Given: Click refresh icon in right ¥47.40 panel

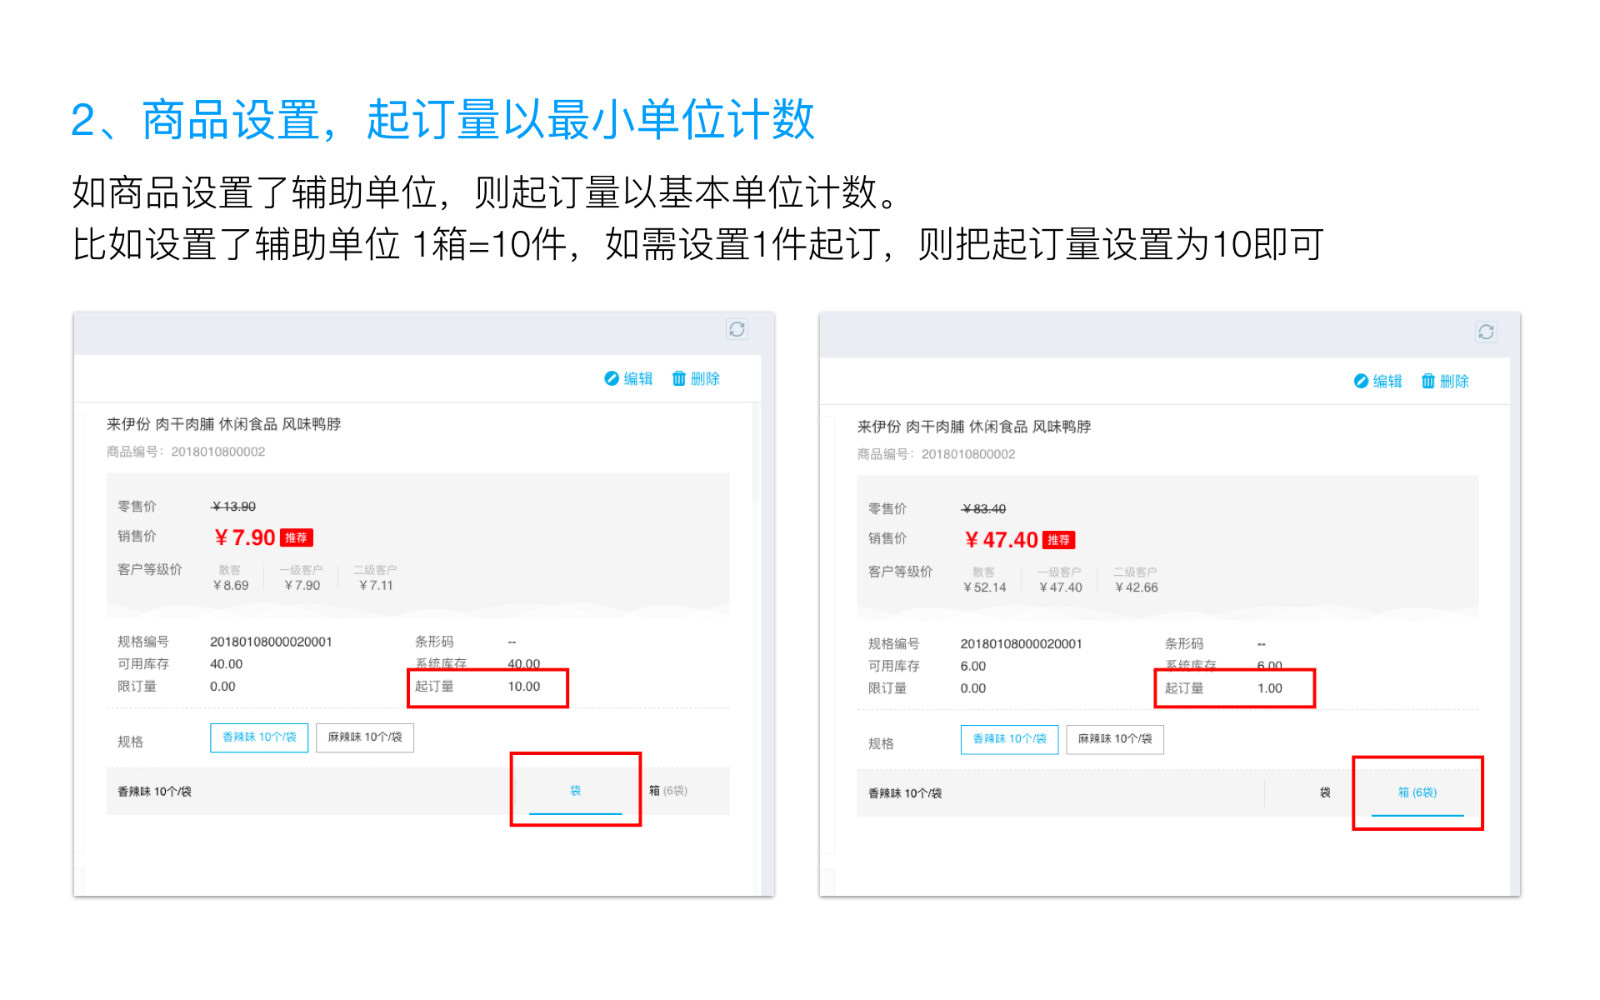Looking at the screenshot, I should [x=1486, y=332].
